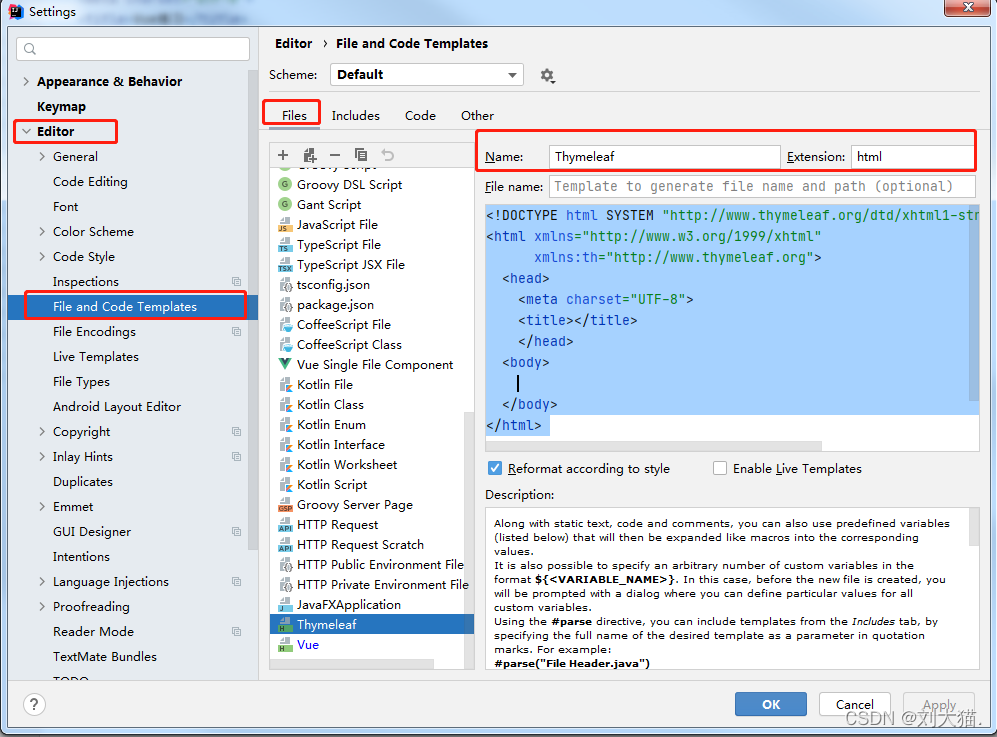The height and width of the screenshot is (737, 997).
Task: Open the Scheme Default dropdown
Action: (x=427, y=75)
